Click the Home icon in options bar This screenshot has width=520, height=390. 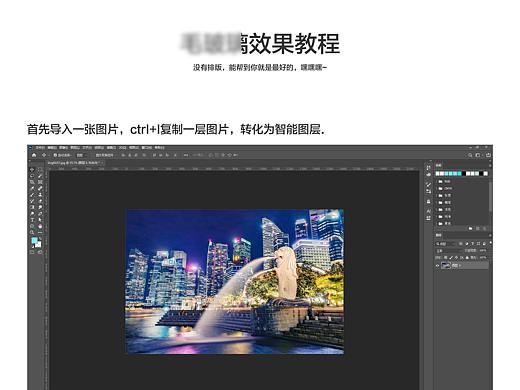[34, 155]
